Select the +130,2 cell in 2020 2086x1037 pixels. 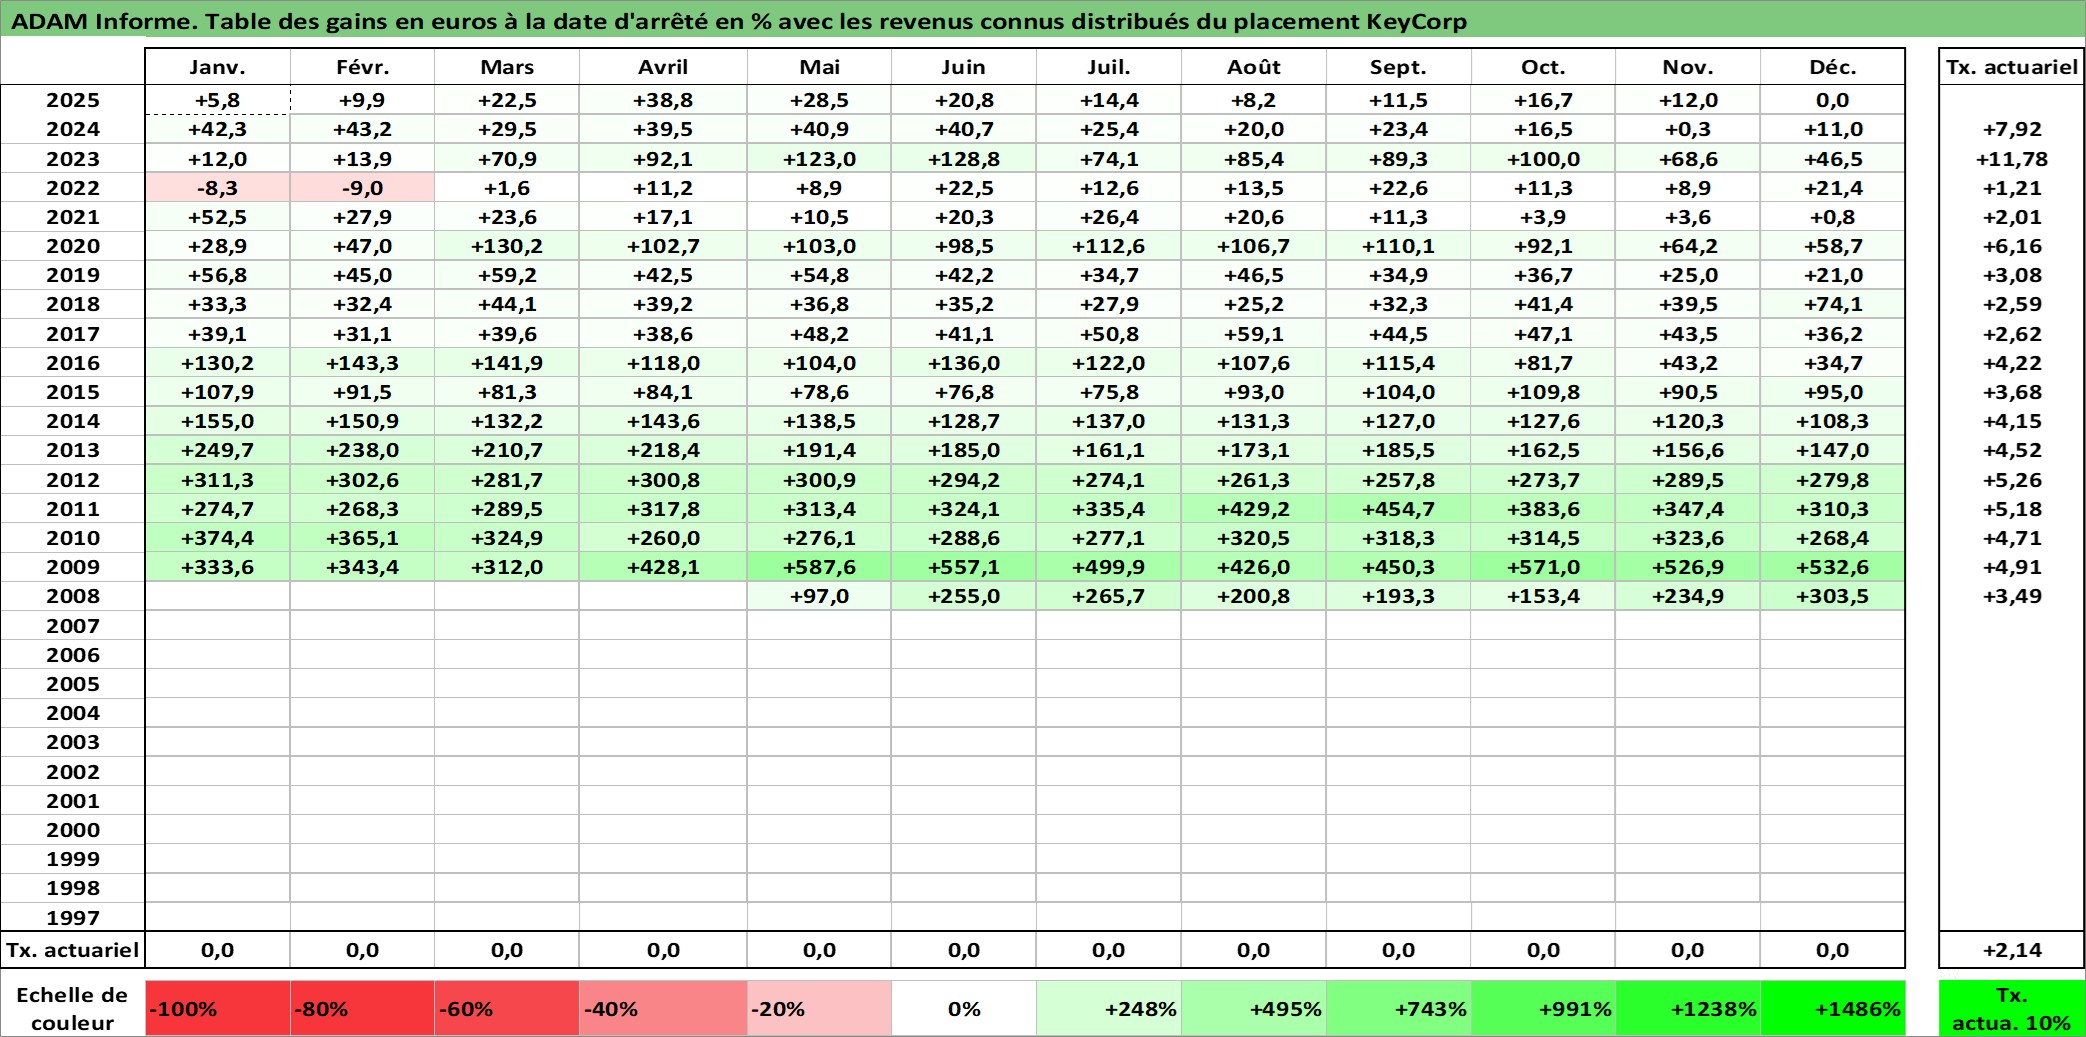click(x=507, y=246)
